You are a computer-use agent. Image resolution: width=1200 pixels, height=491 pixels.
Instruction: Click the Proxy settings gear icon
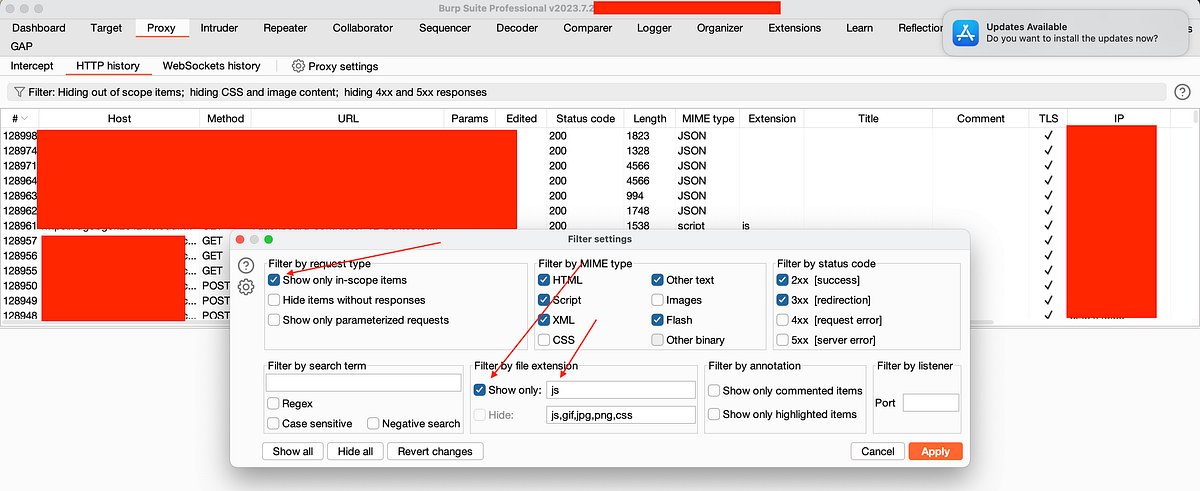coord(298,66)
